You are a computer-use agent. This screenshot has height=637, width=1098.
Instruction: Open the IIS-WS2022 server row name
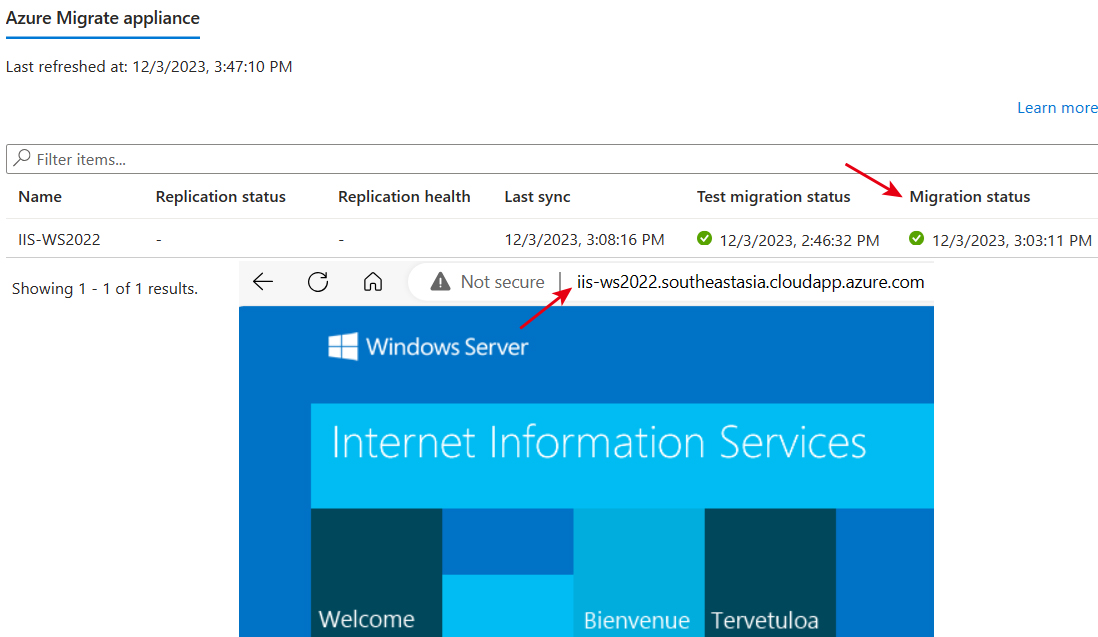click(x=59, y=239)
